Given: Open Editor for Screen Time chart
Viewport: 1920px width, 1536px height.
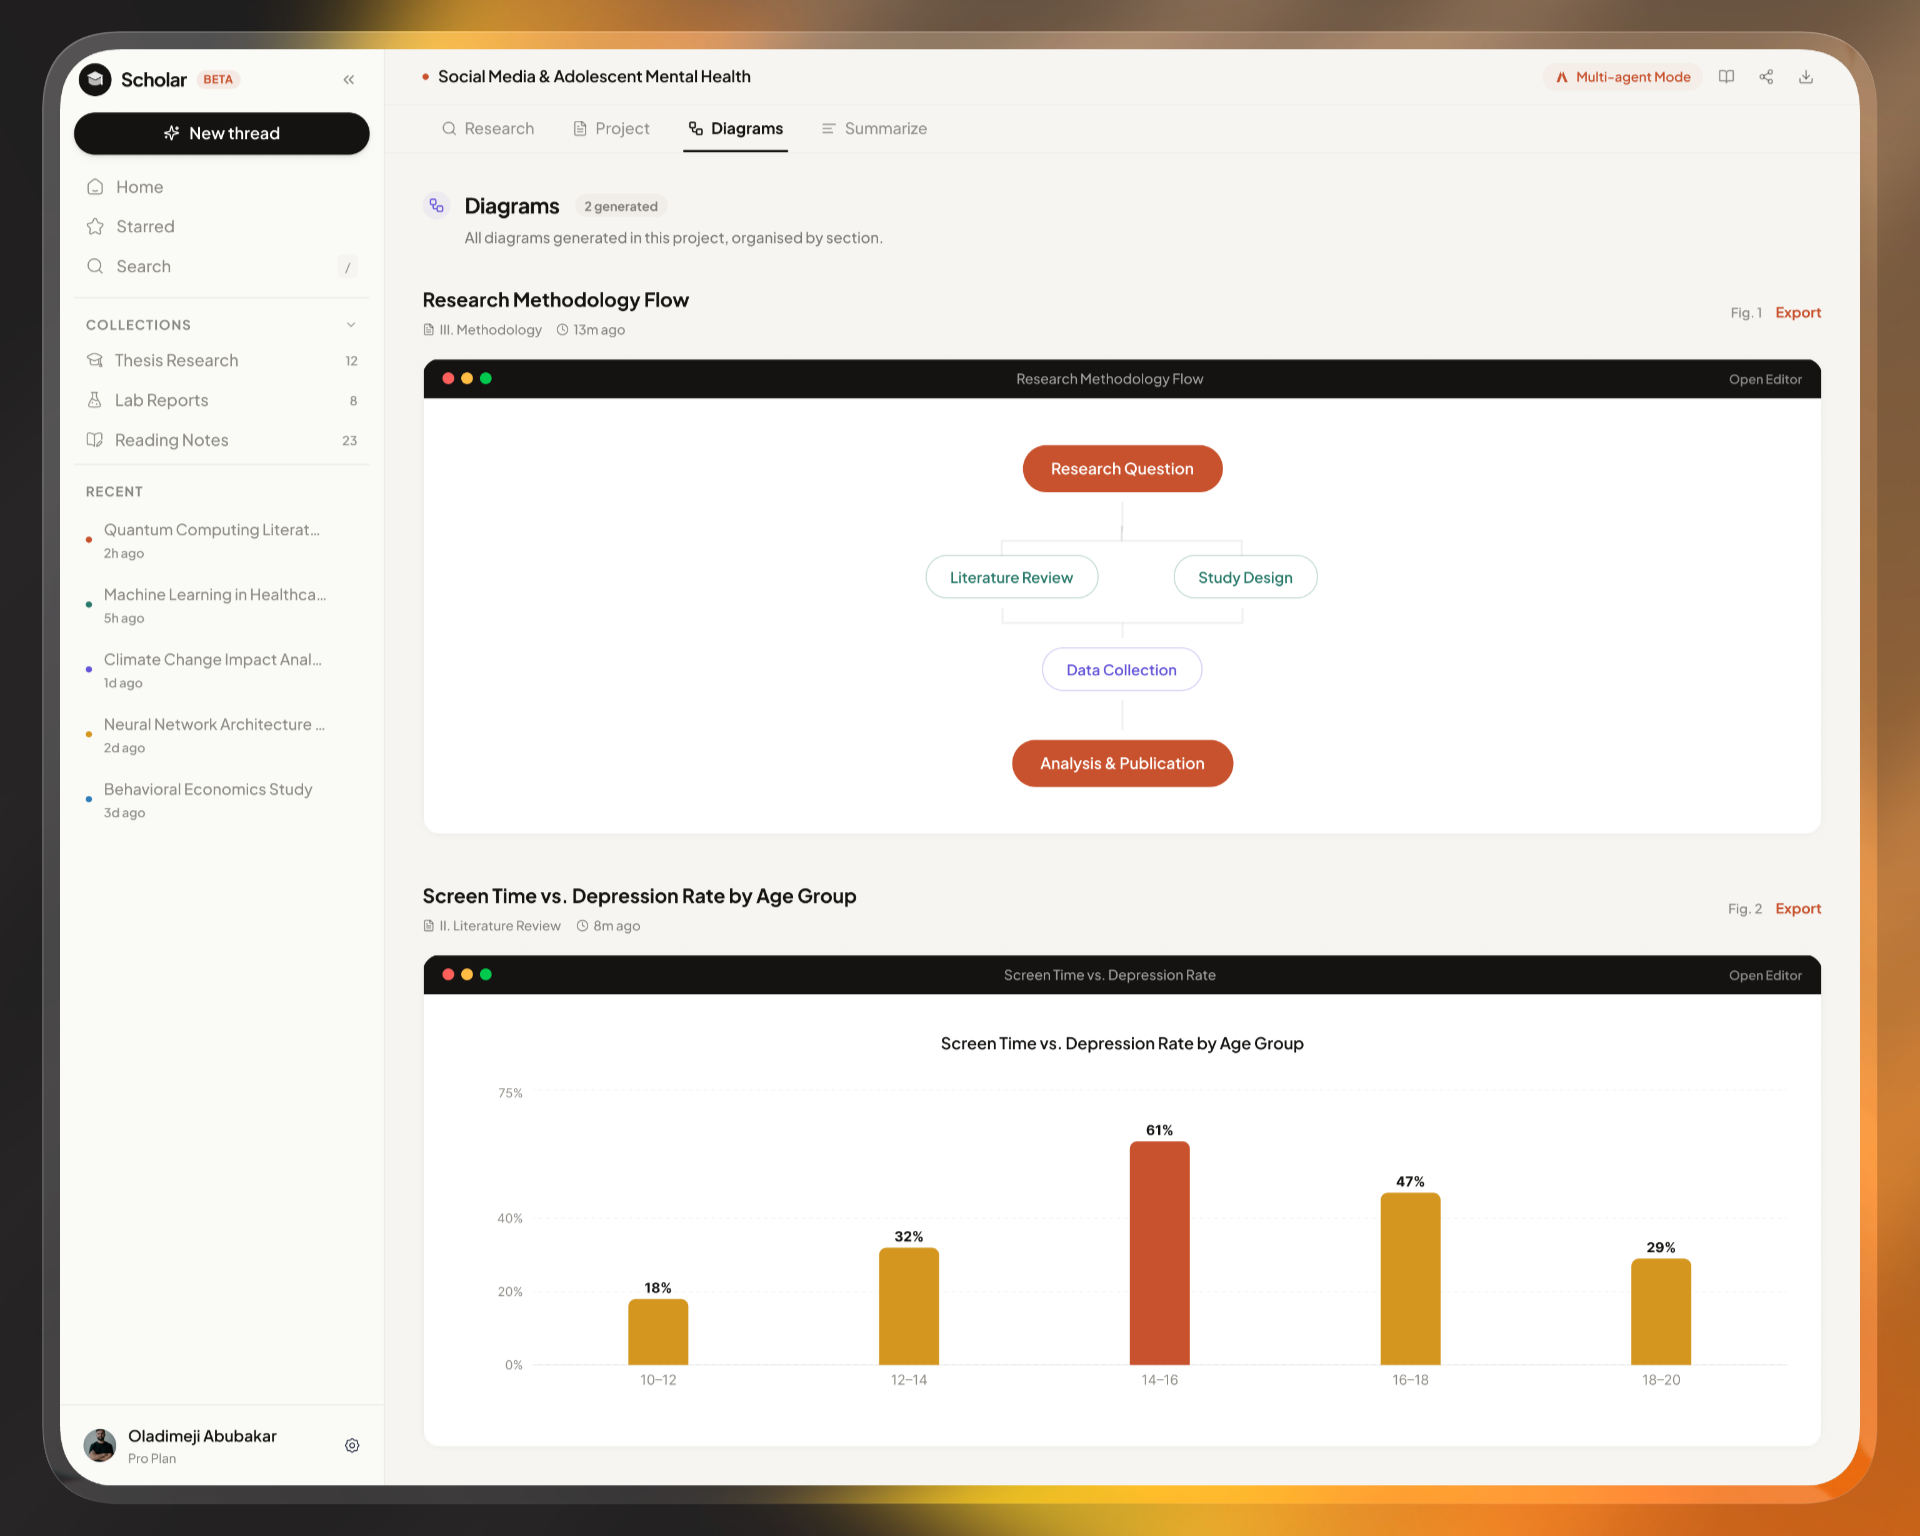Looking at the screenshot, I should pyautogui.click(x=1764, y=975).
